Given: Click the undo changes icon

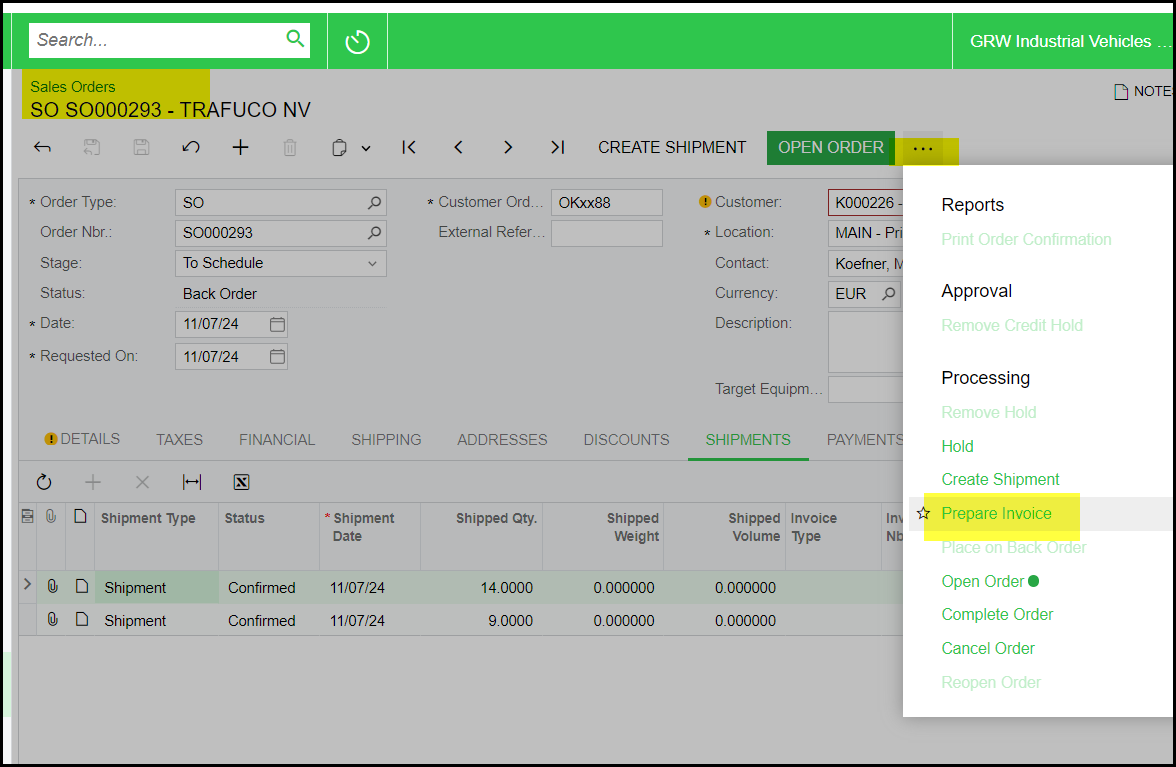Looking at the screenshot, I should [x=191, y=148].
